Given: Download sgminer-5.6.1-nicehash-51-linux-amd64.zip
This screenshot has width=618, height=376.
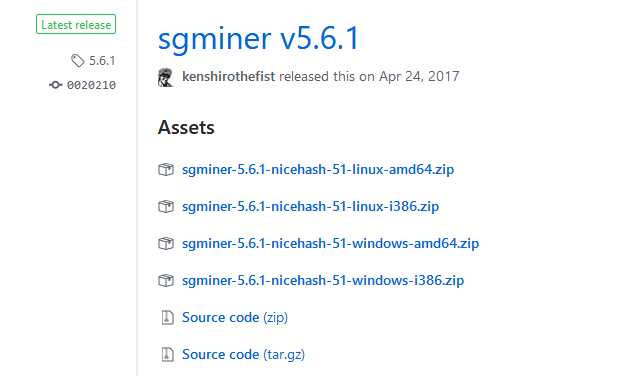Looking at the screenshot, I should (318, 169).
